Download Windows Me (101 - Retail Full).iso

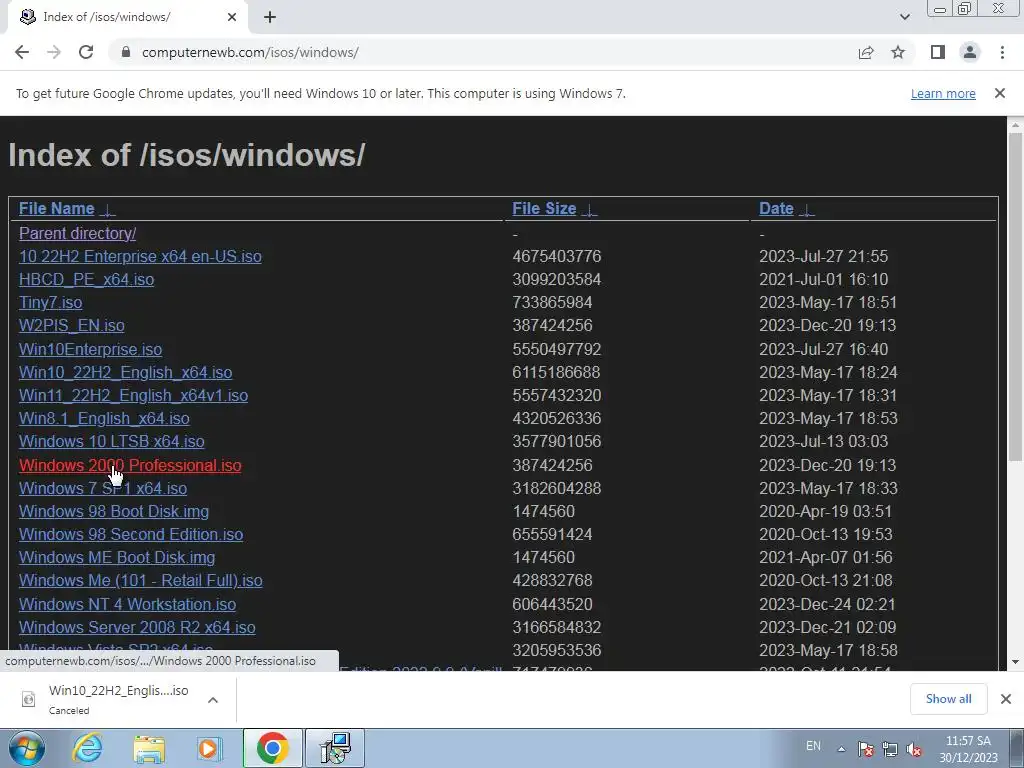140,581
